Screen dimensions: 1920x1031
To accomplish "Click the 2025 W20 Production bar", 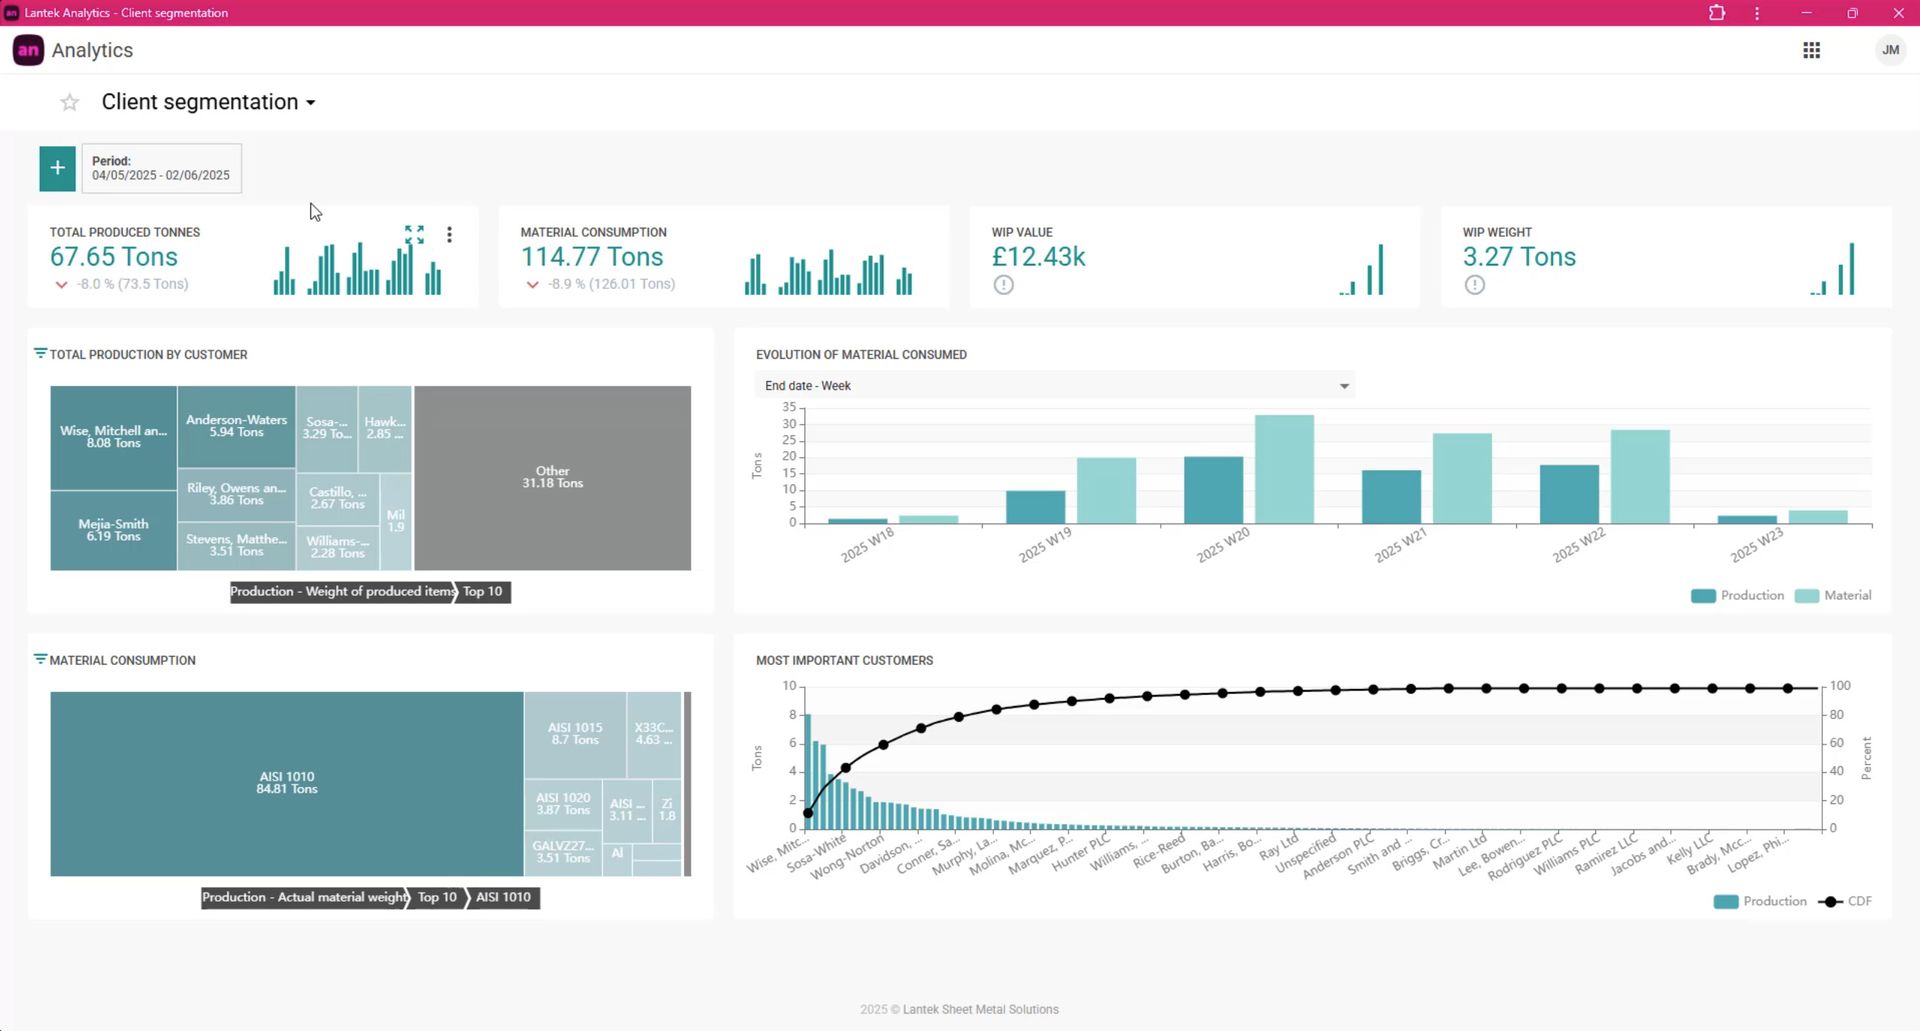I will pyautogui.click(x=1213, y=490).
